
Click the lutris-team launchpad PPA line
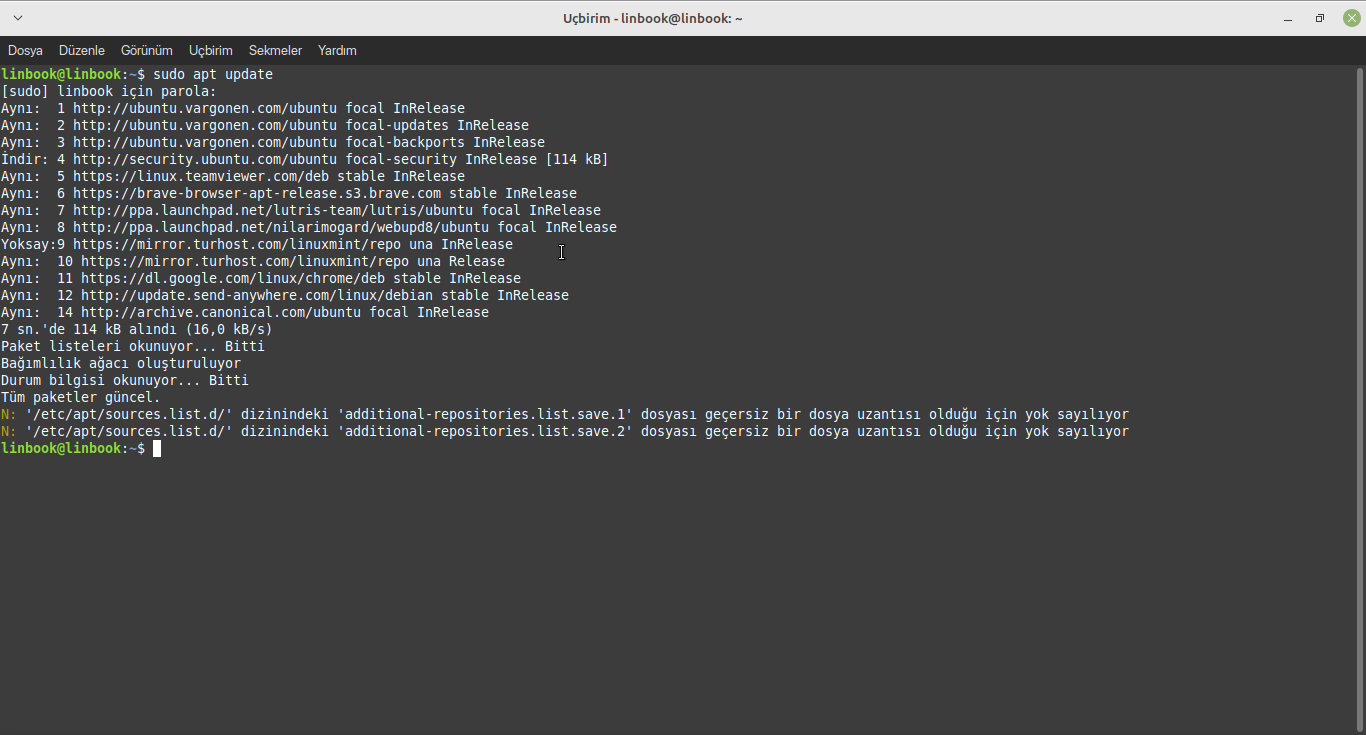(x=301, y=211)
